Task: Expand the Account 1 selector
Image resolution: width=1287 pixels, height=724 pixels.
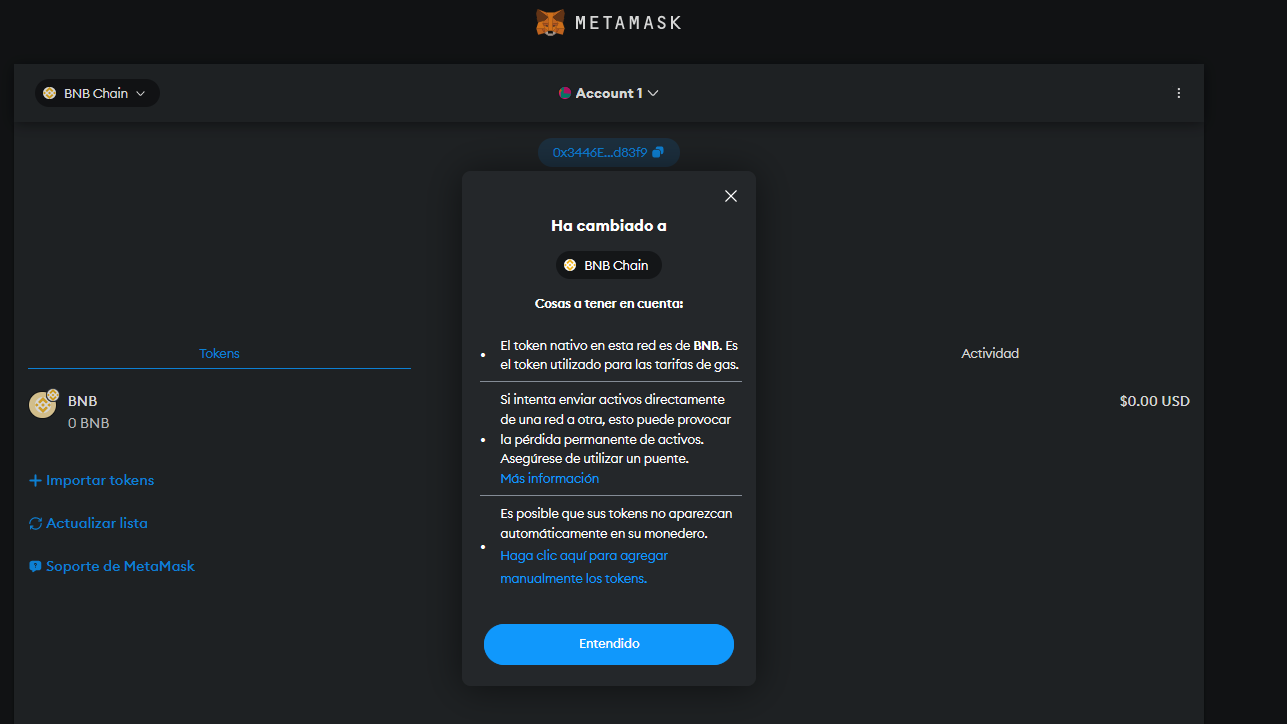Action: tap(609, 93)
